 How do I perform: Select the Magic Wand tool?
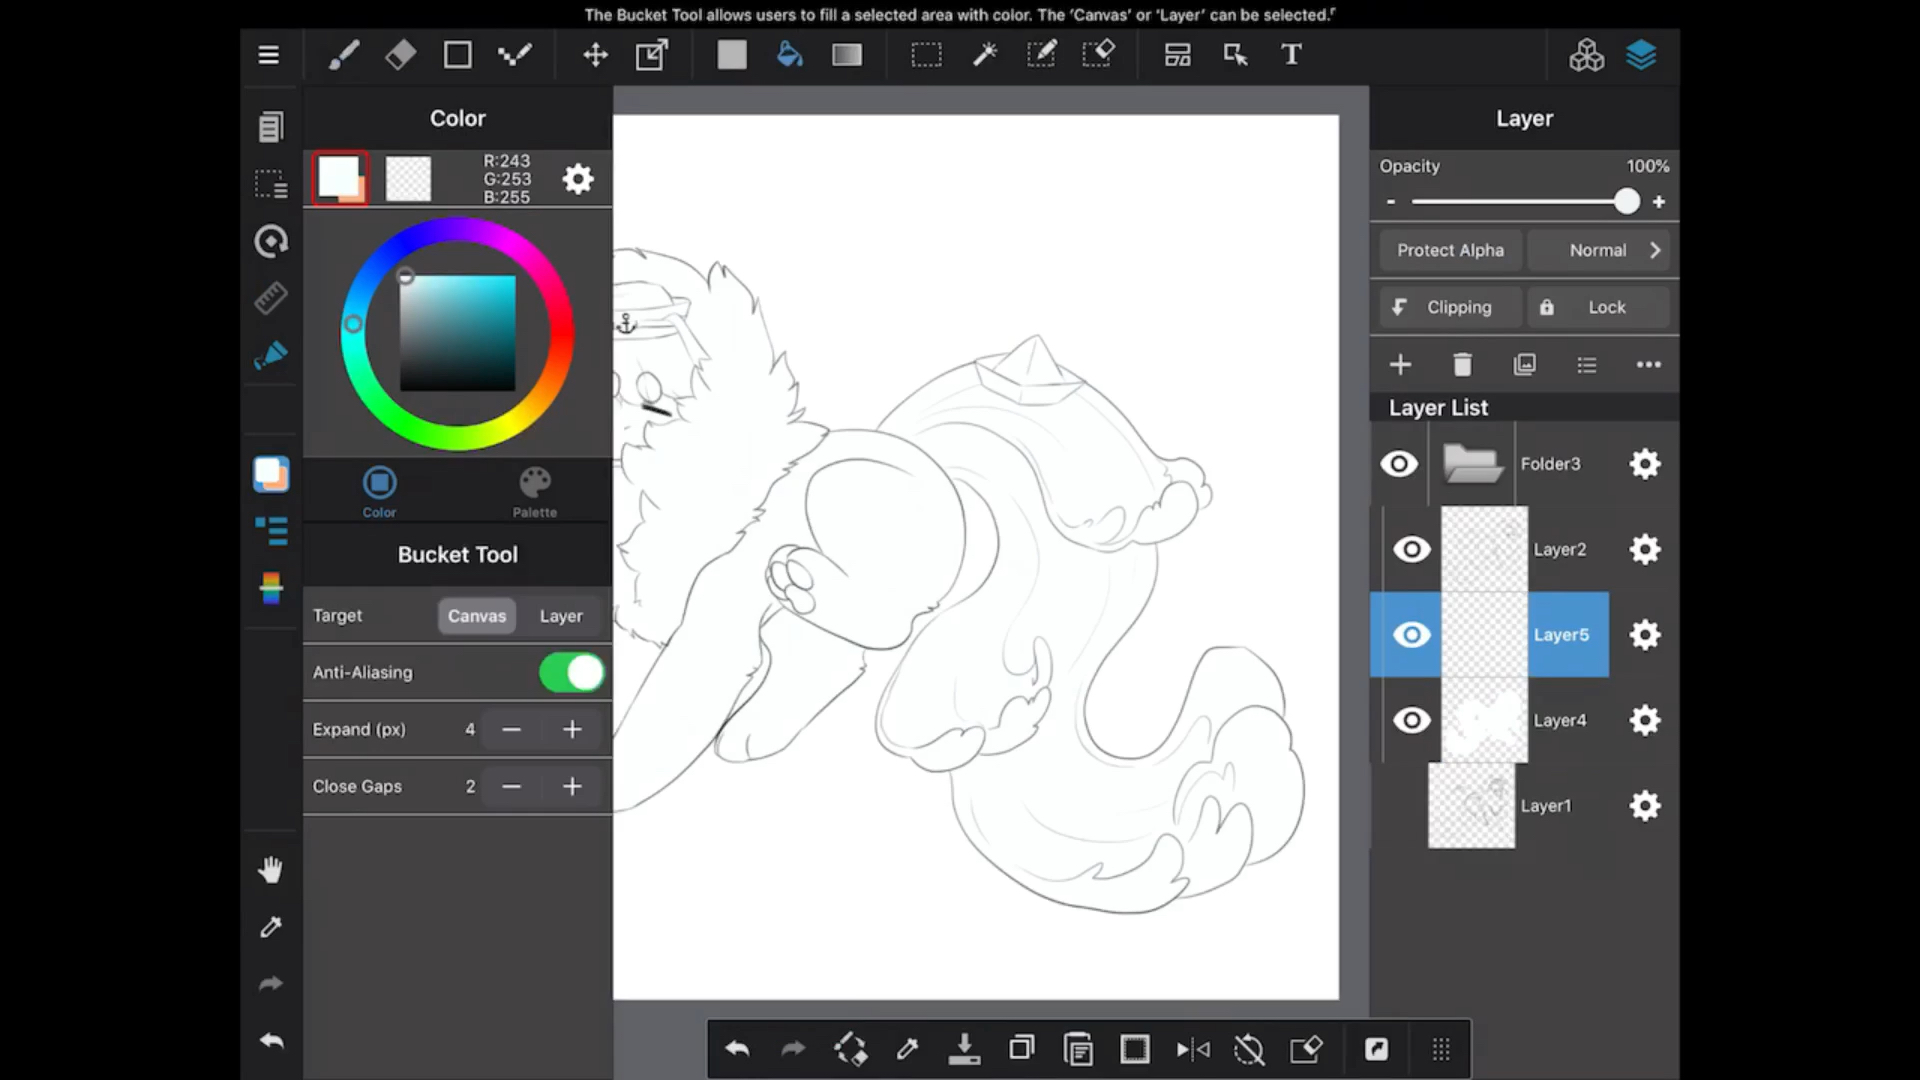tap(984, 55)
